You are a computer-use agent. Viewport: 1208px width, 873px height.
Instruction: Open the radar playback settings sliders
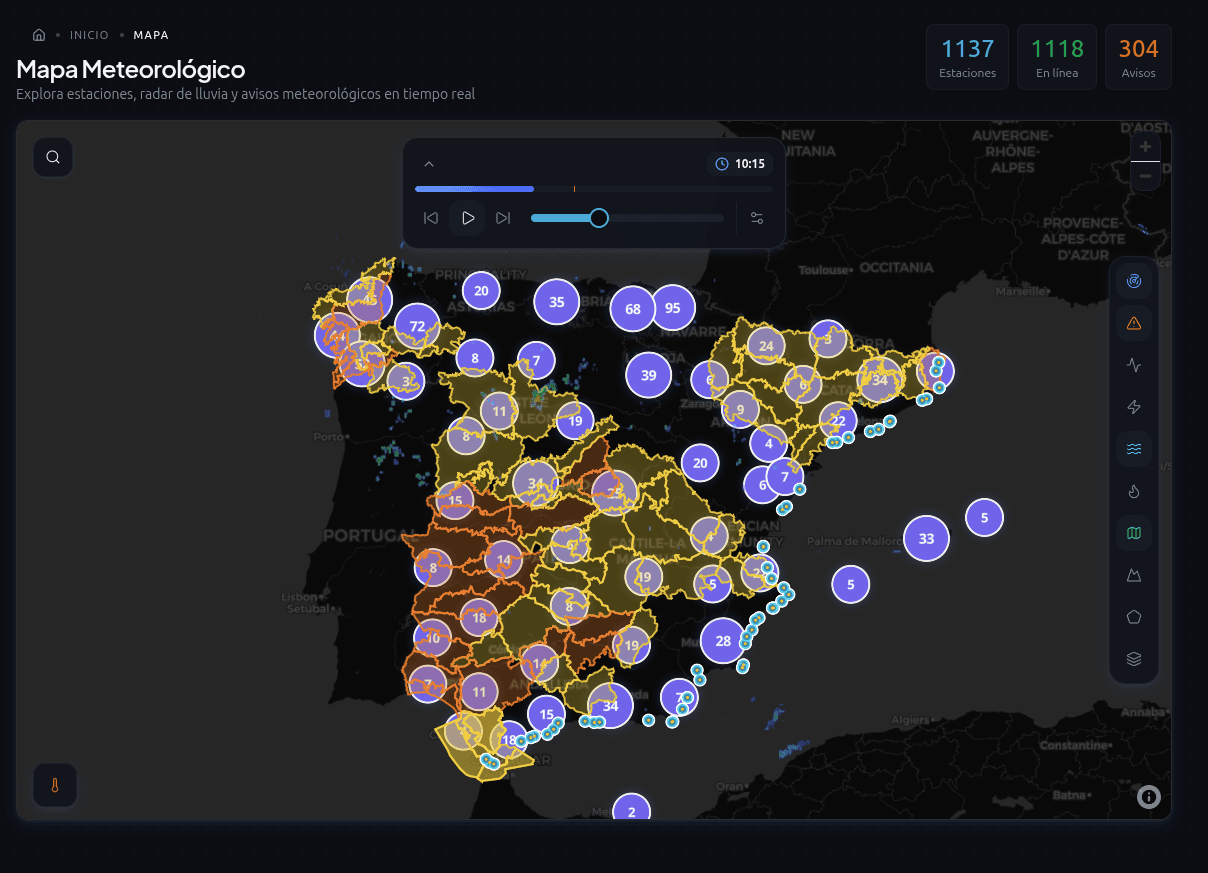coord(757,218)
